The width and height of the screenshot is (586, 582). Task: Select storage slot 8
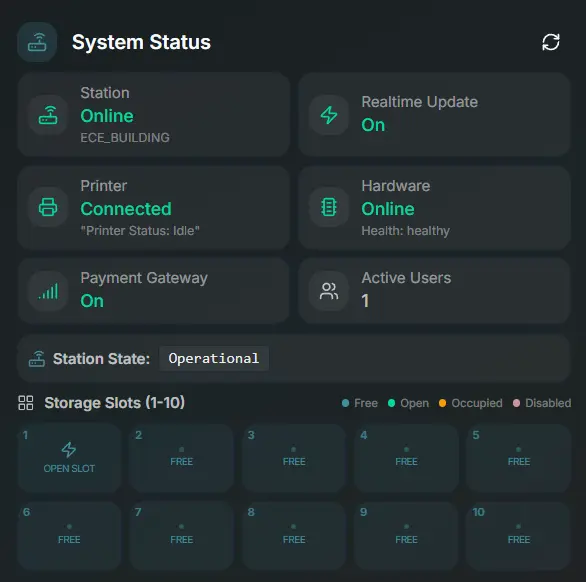(294, 536)
